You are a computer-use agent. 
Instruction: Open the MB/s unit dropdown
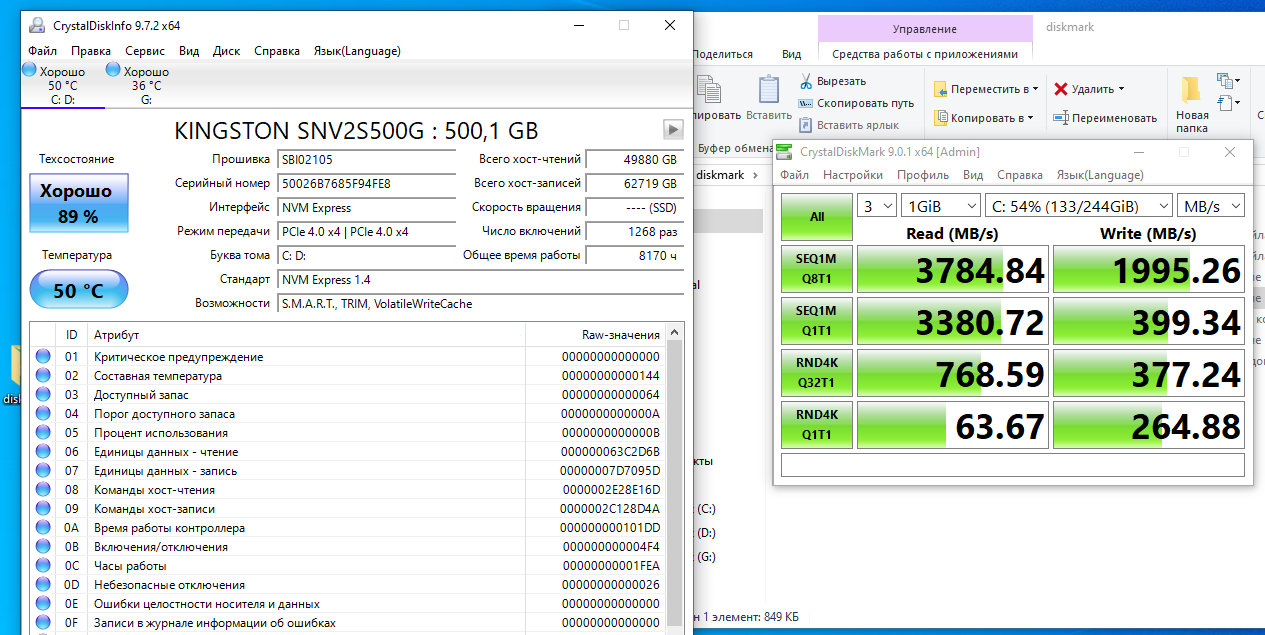click(x=1210, y=206)
